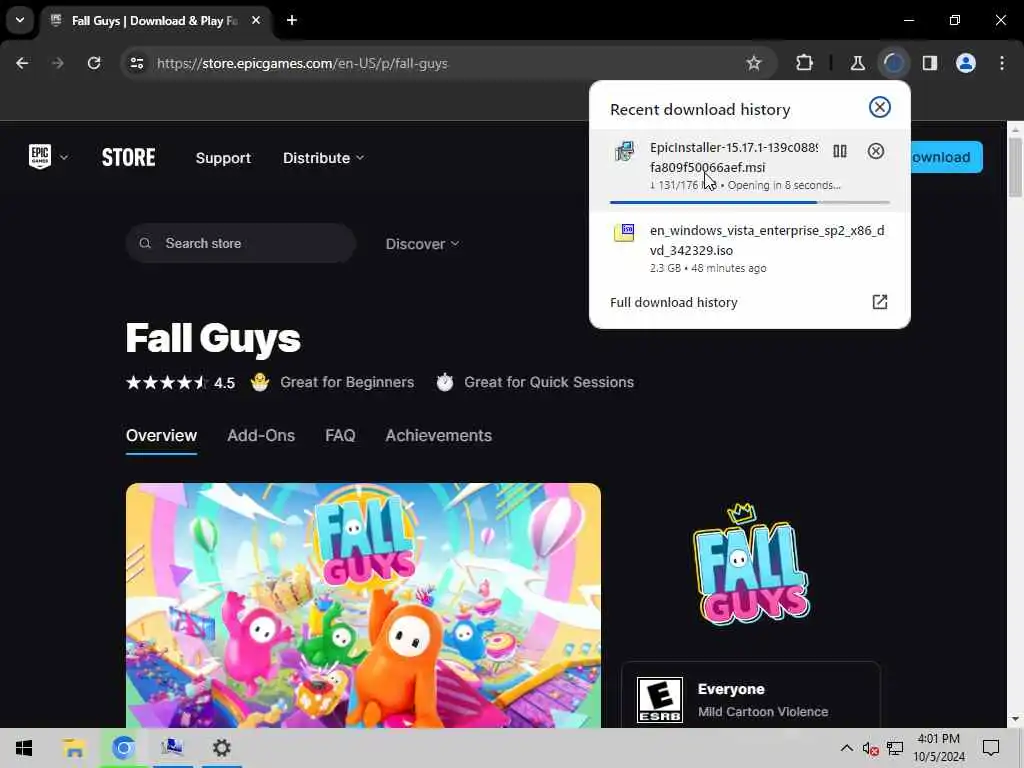The image size is (1024, 768).
Task: Open Settings gear in taskbar
Action: [221, 748]
